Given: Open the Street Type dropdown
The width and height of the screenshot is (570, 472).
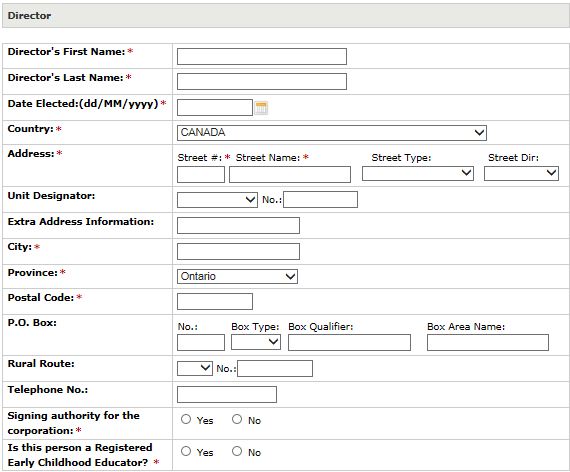Looking at the screenshot, I should pos(418,173).
